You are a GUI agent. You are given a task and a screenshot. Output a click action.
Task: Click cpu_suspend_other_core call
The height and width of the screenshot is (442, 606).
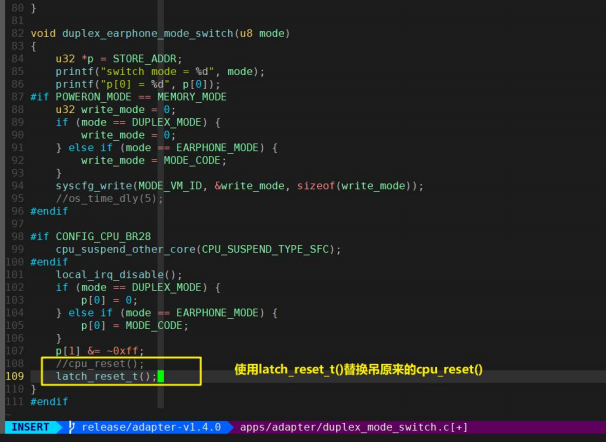click(198, 249)
